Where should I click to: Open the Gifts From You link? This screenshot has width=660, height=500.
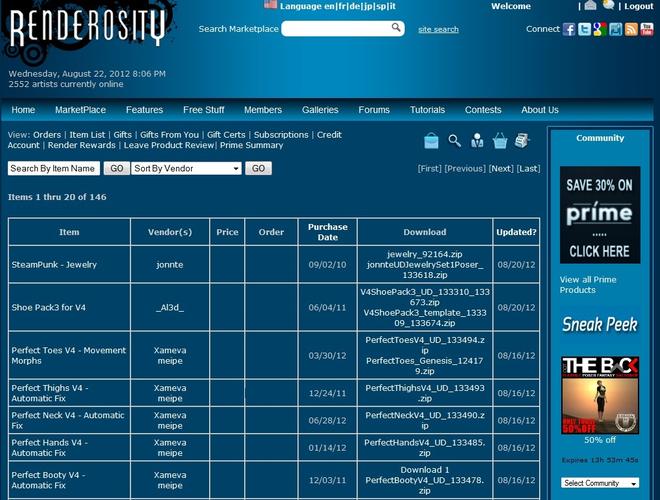coord(169,135)
